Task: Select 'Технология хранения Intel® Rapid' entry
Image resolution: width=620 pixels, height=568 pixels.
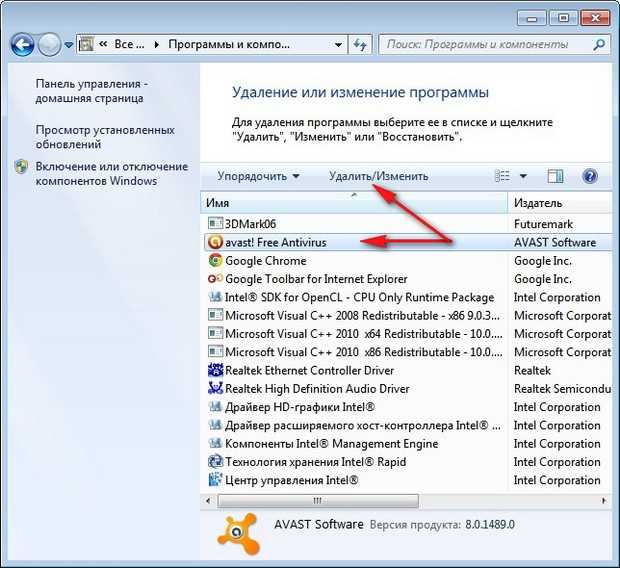Action: 315,462
